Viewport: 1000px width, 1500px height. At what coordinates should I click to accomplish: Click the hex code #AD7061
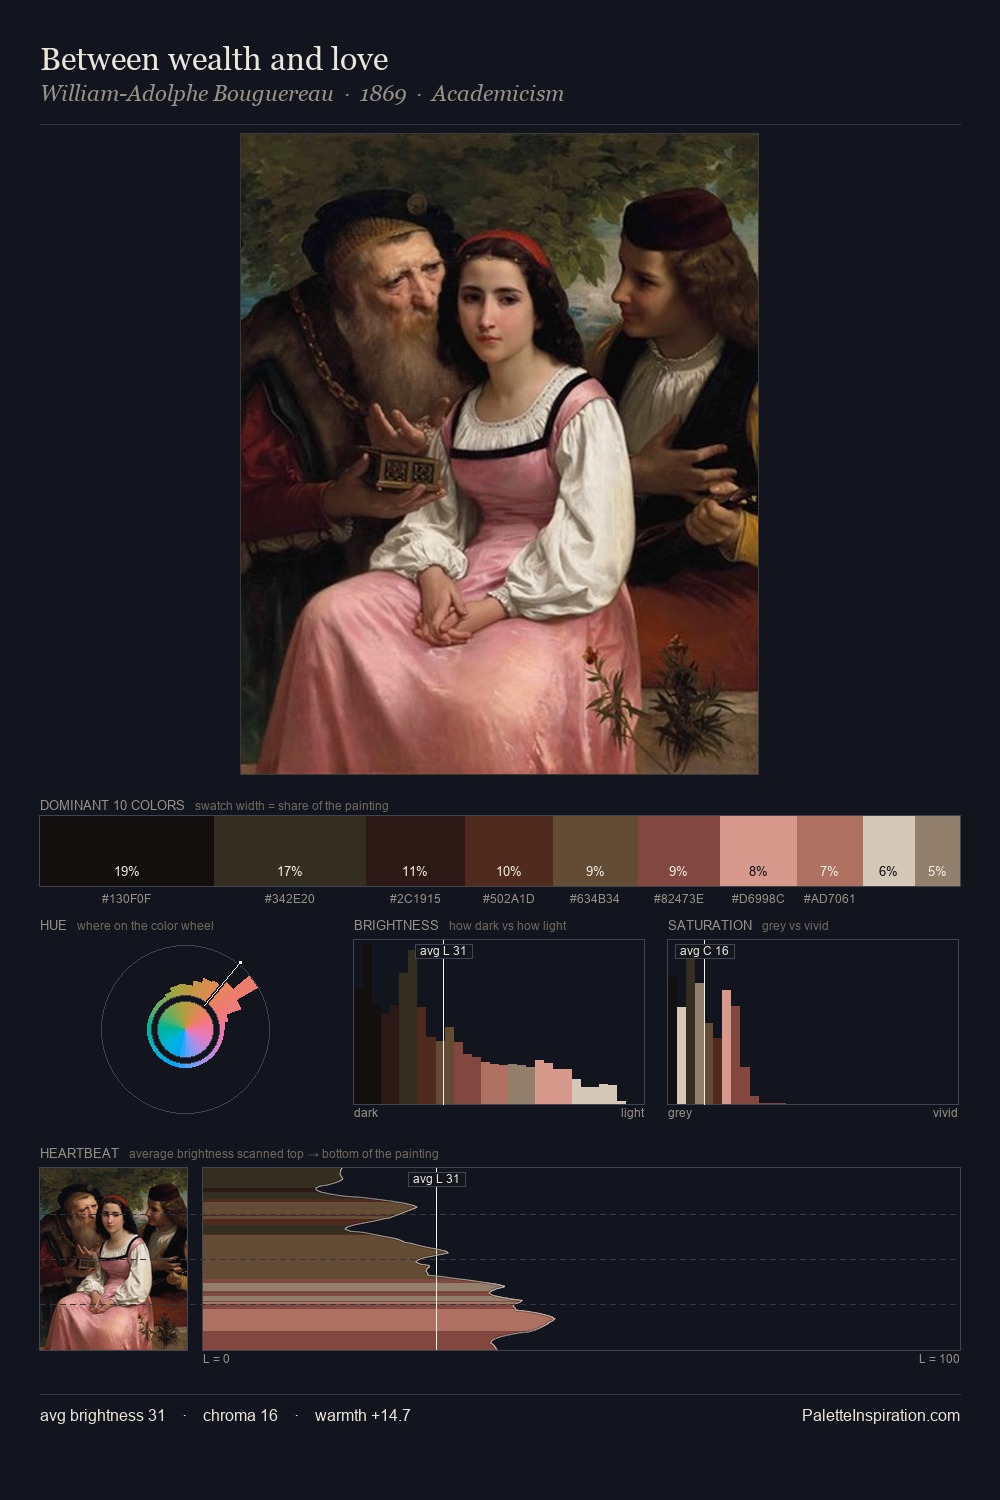click(x=829, y=899)
